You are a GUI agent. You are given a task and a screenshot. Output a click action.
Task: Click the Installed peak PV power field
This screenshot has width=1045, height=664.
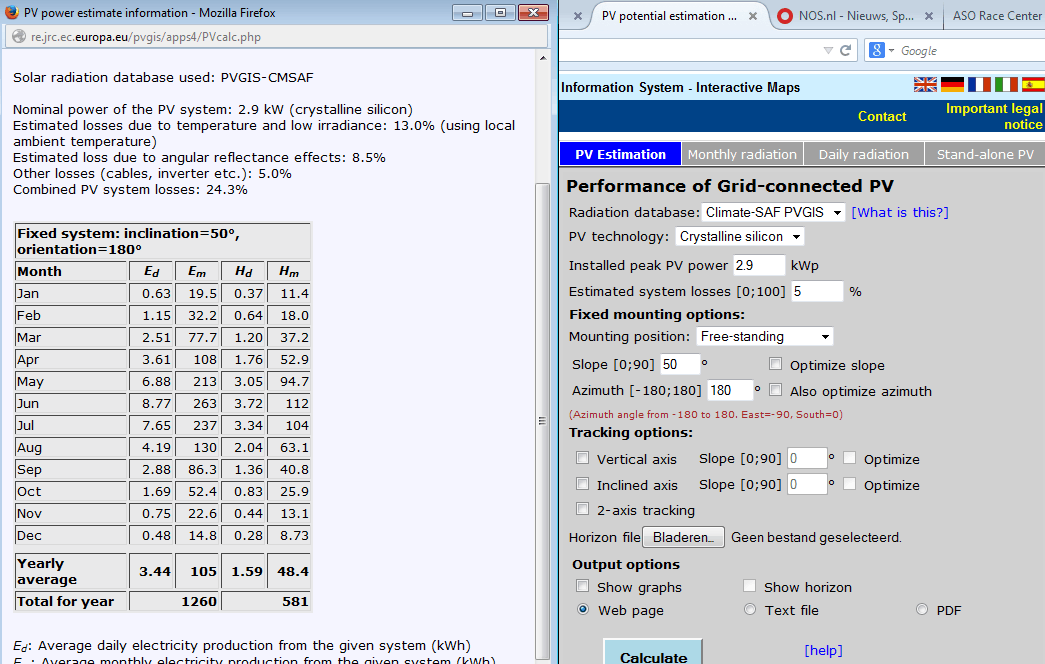click(759, 265)
